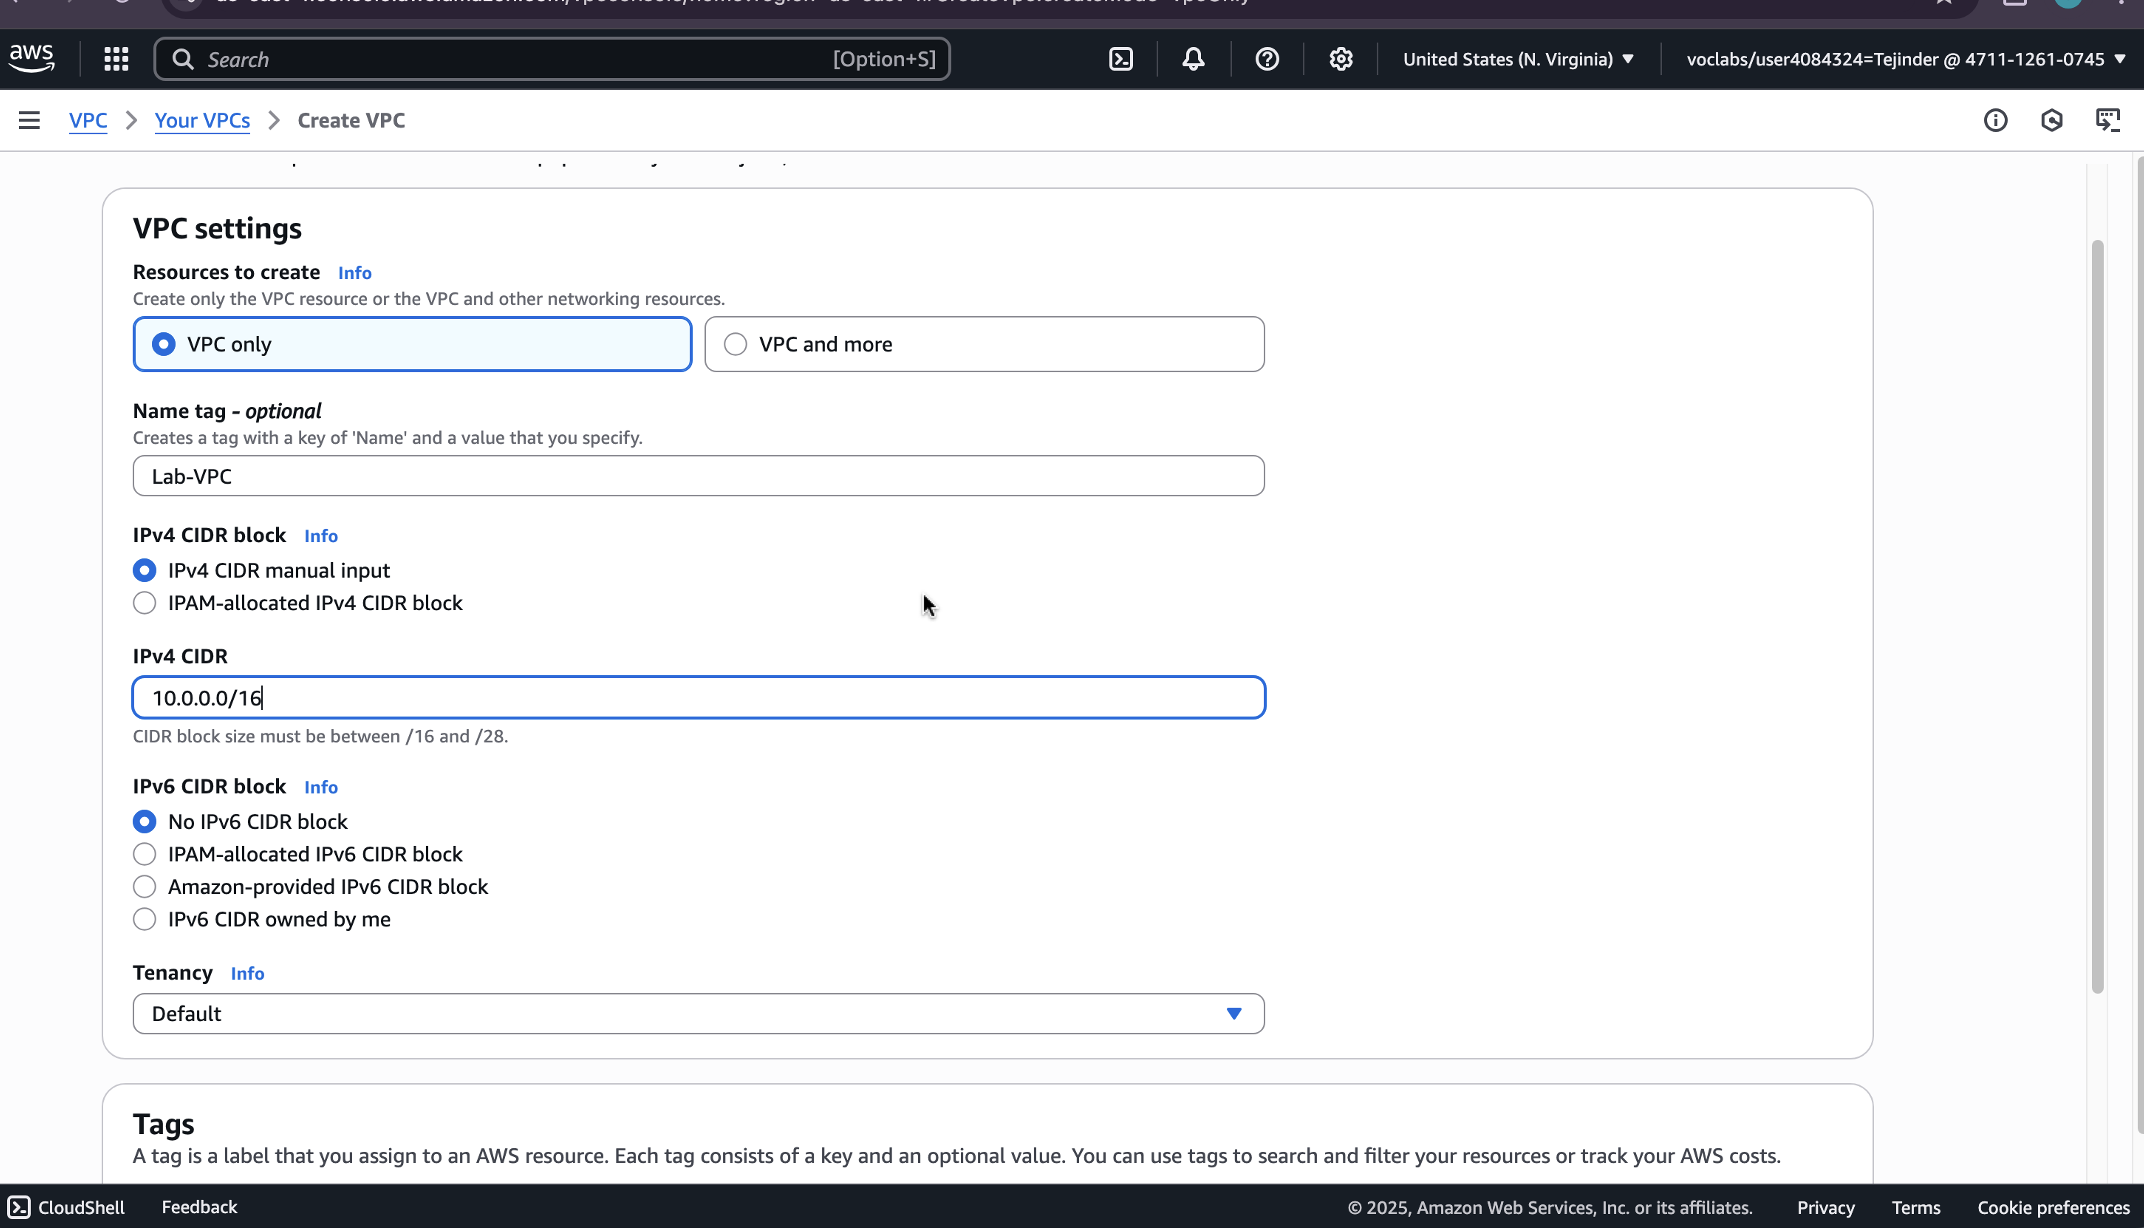Launch CloudShell from the top bar icon
Viewport: 2144px width, 1228px height.
1121,59
